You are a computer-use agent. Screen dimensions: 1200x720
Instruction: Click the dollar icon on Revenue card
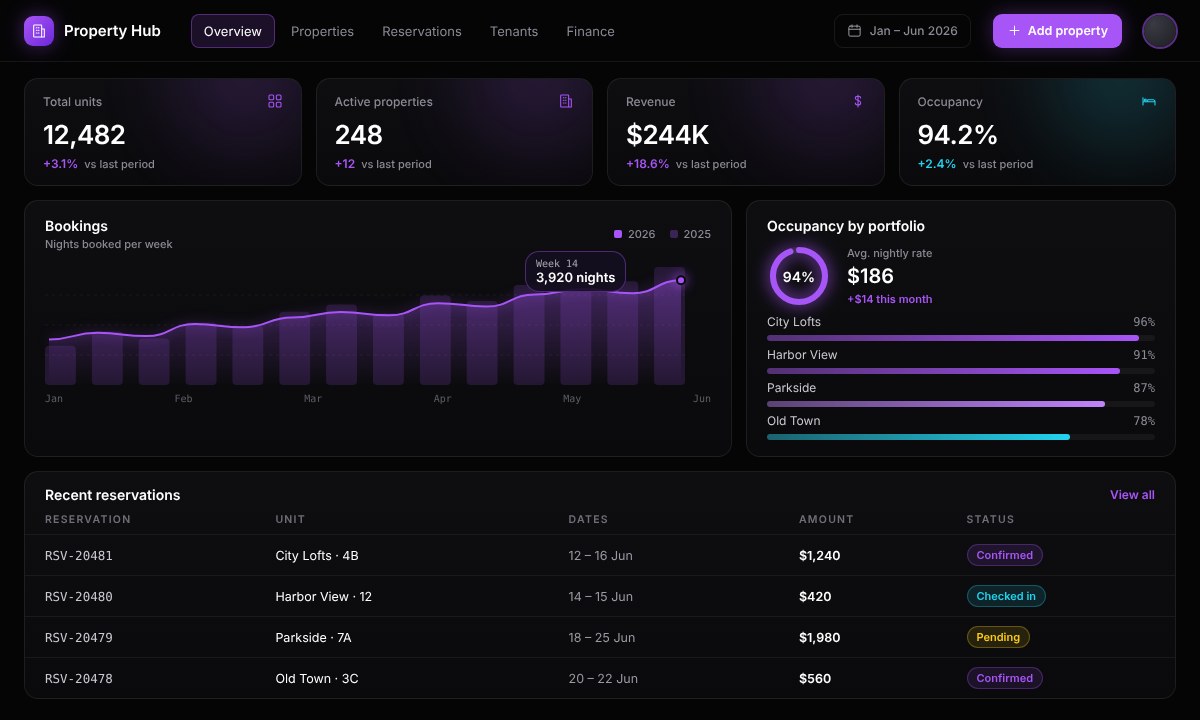coord(858,101)
